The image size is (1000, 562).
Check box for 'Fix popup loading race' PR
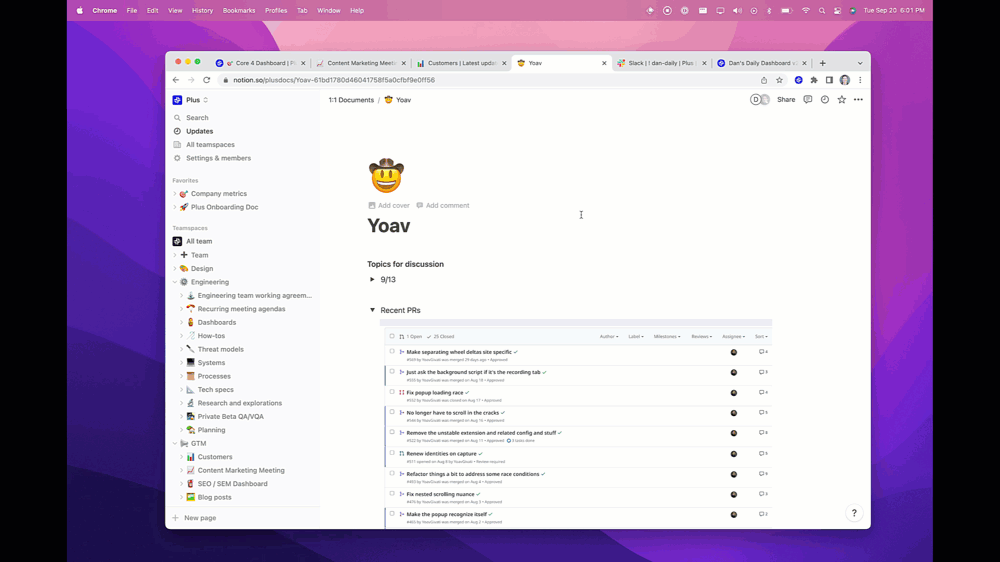[392, 392]
